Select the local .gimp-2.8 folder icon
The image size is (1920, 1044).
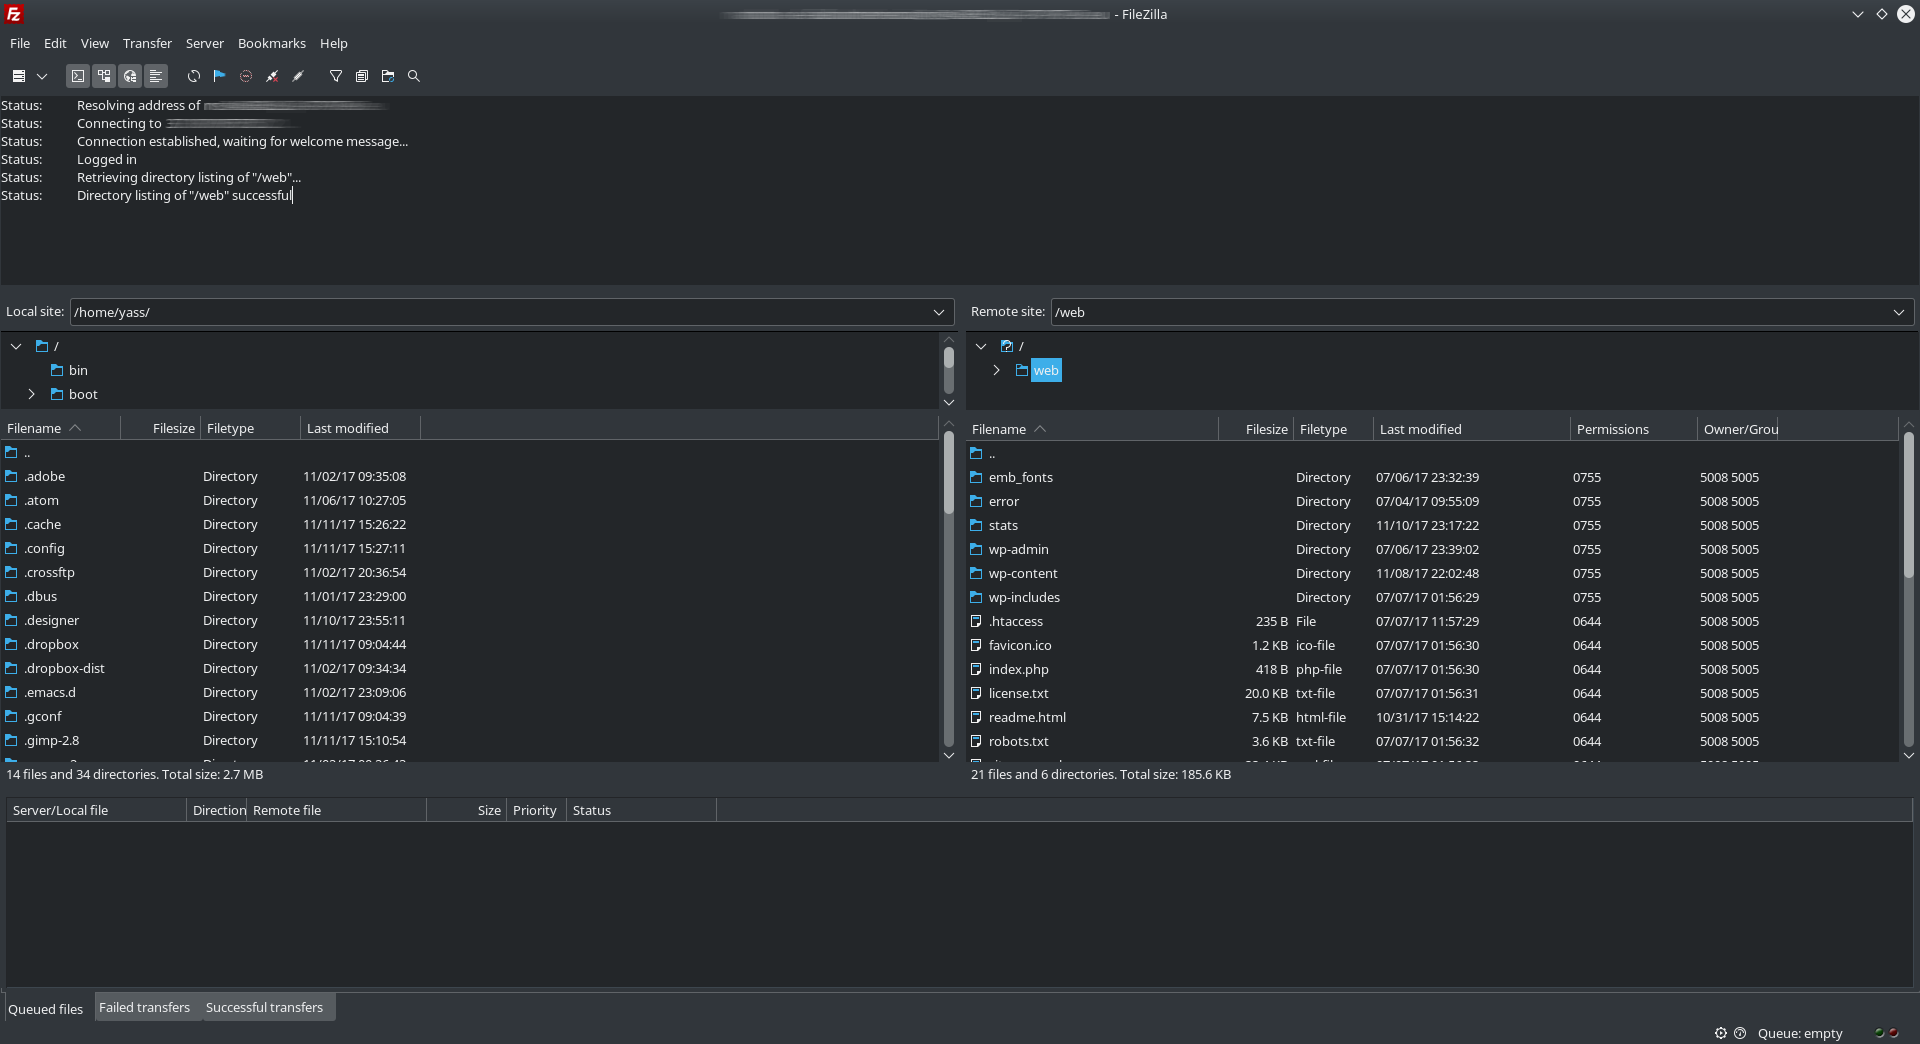11,740
